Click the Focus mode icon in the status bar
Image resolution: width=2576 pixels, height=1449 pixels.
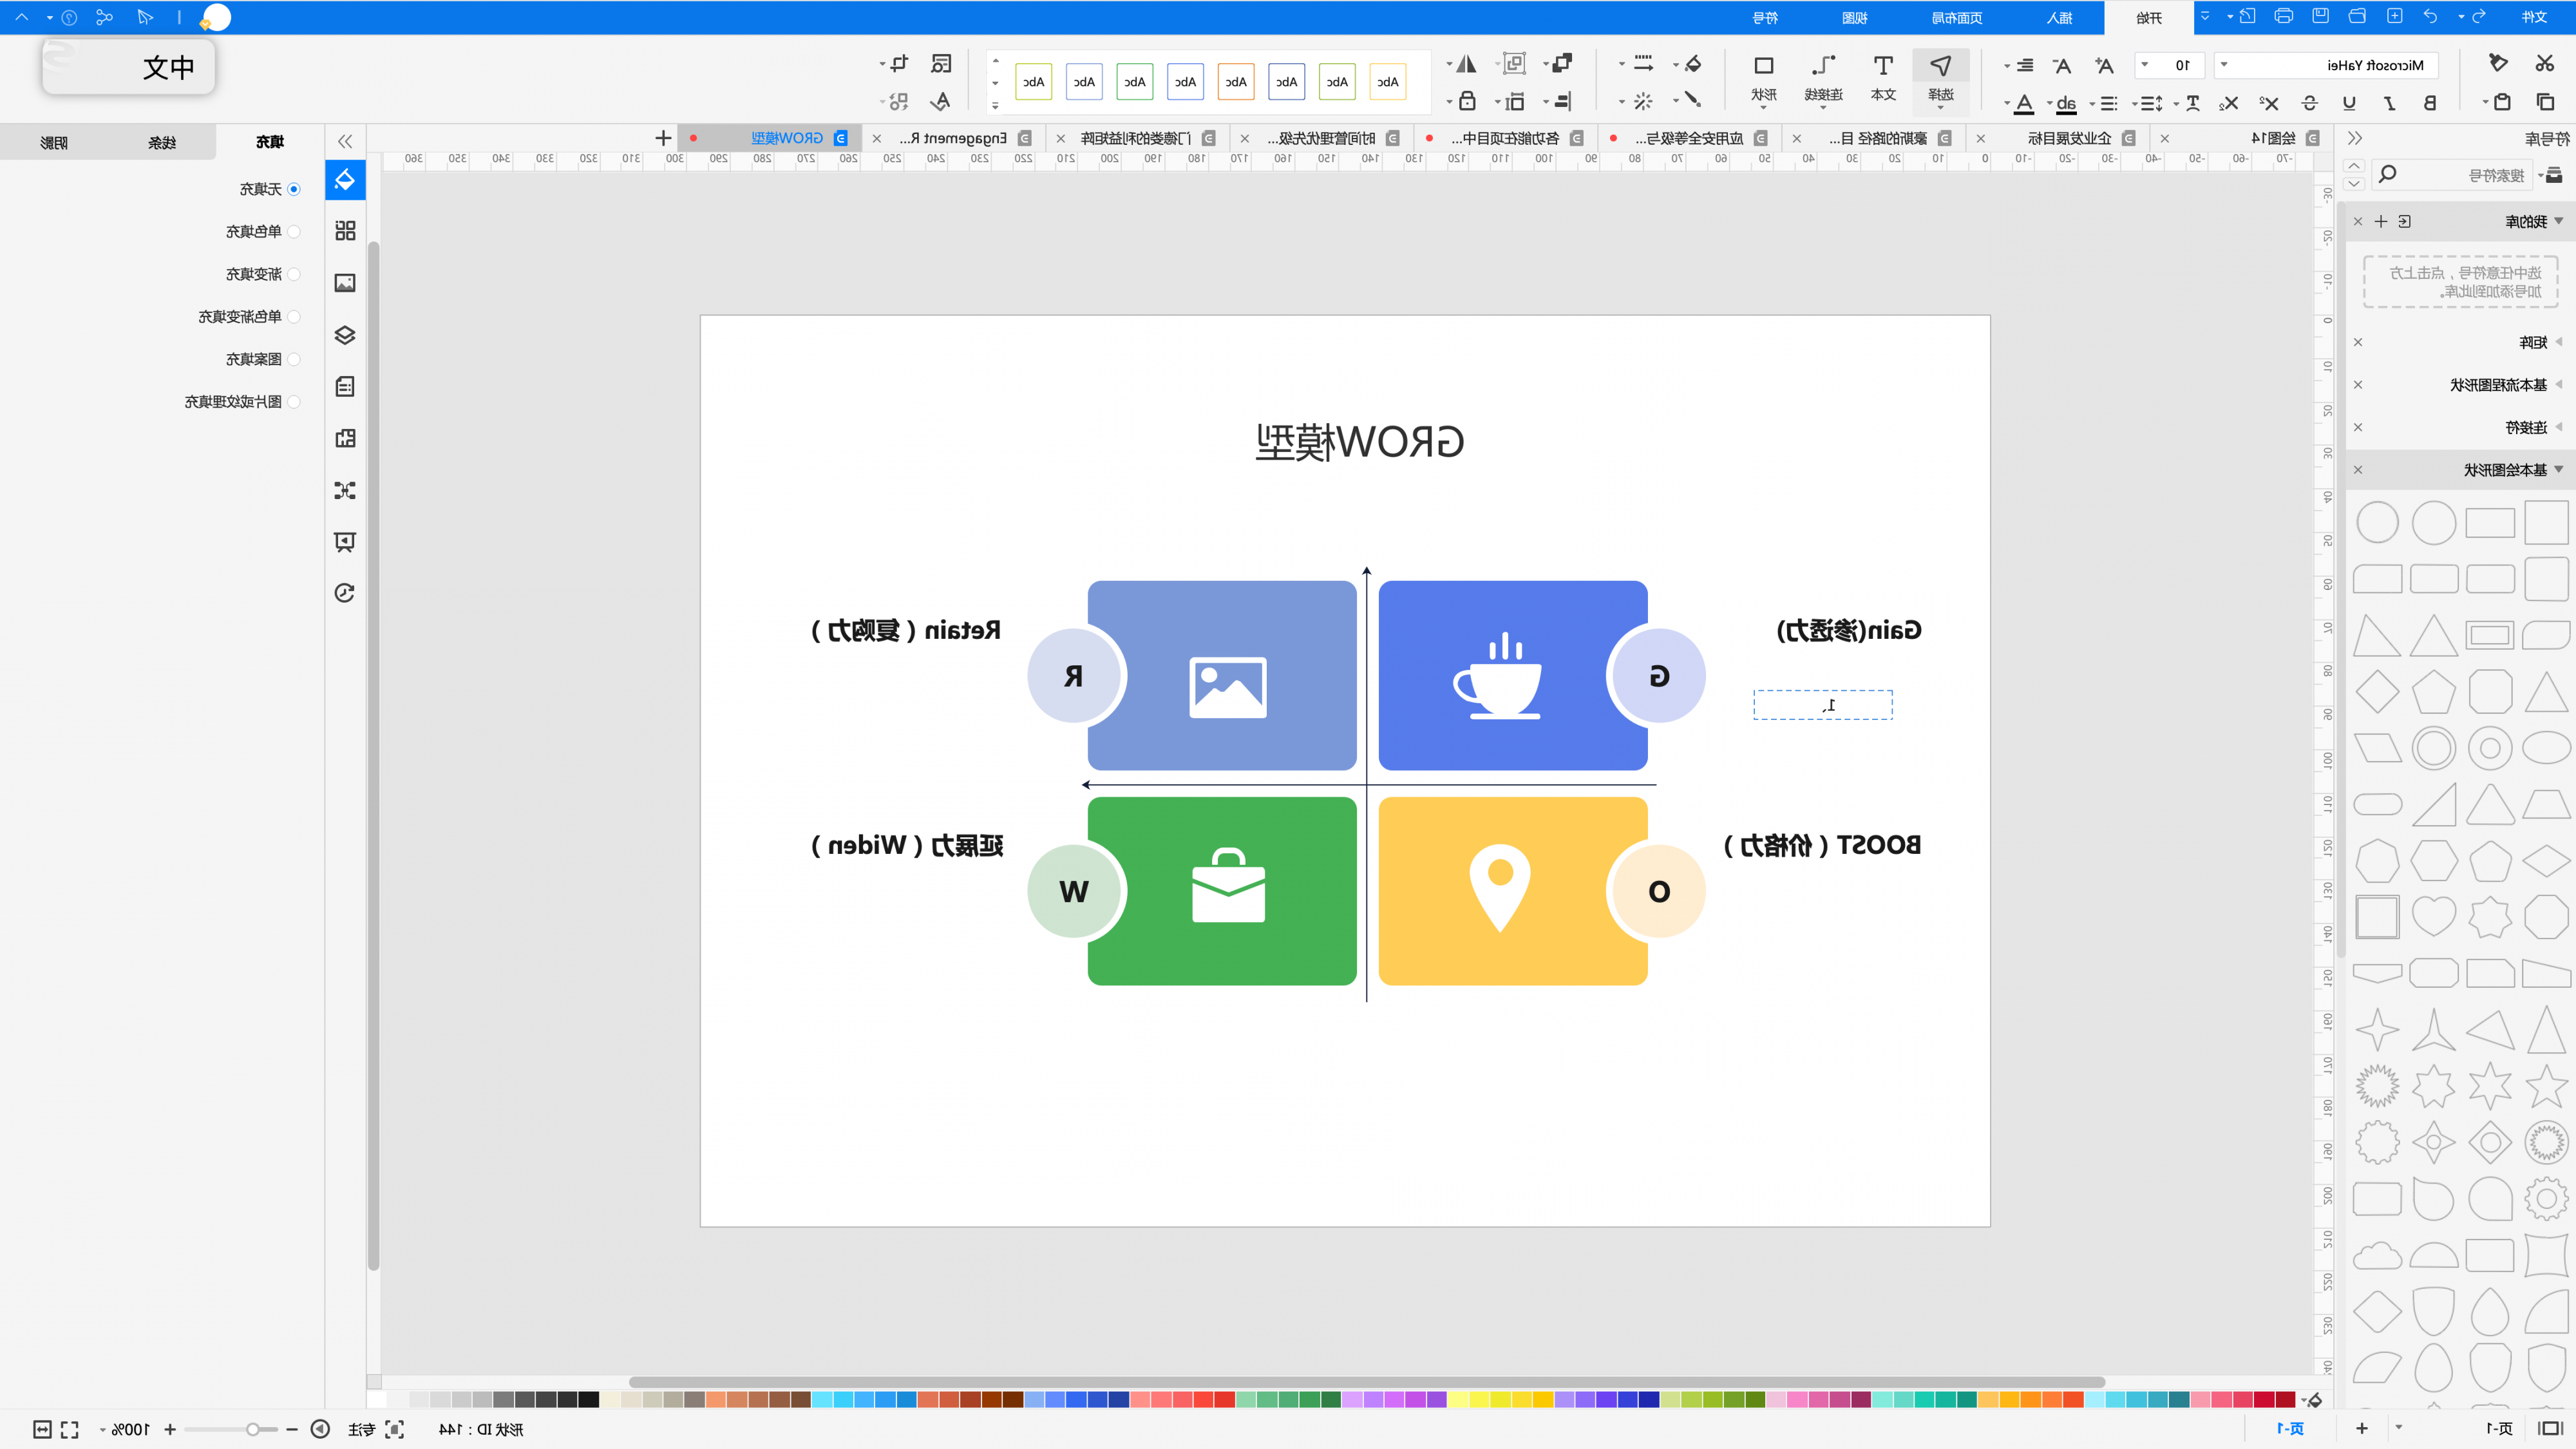(394, 1429)
